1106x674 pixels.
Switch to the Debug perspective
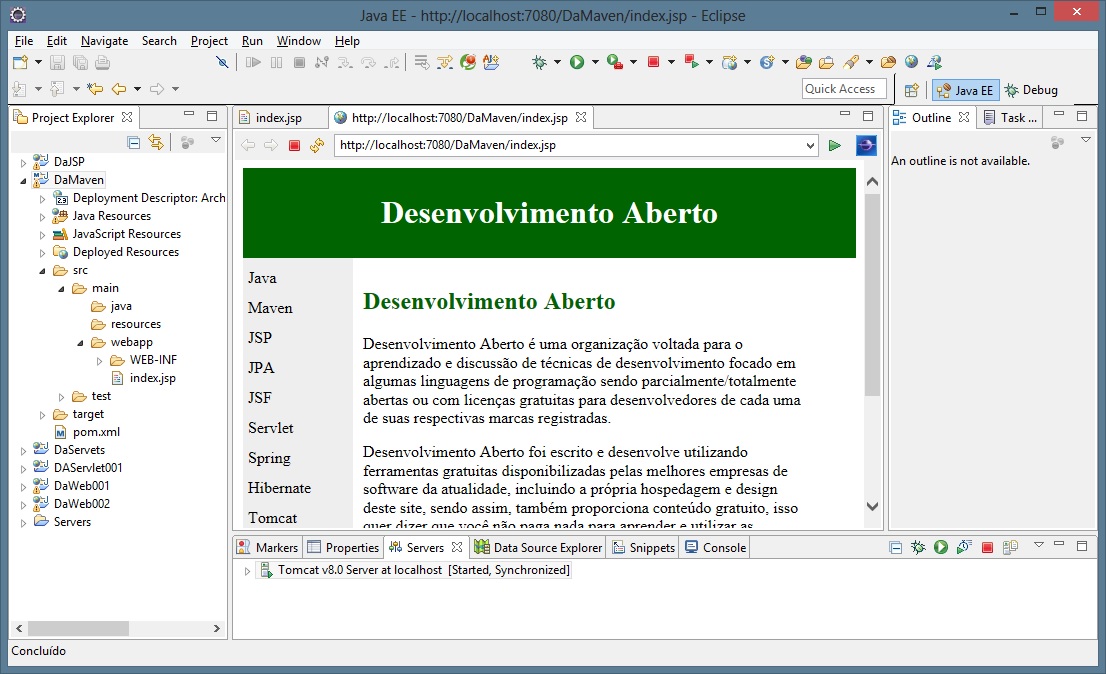tap(1031, 90)
